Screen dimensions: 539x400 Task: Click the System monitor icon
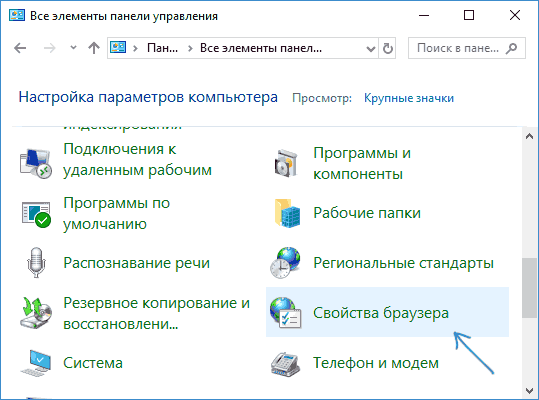[36, 363]
